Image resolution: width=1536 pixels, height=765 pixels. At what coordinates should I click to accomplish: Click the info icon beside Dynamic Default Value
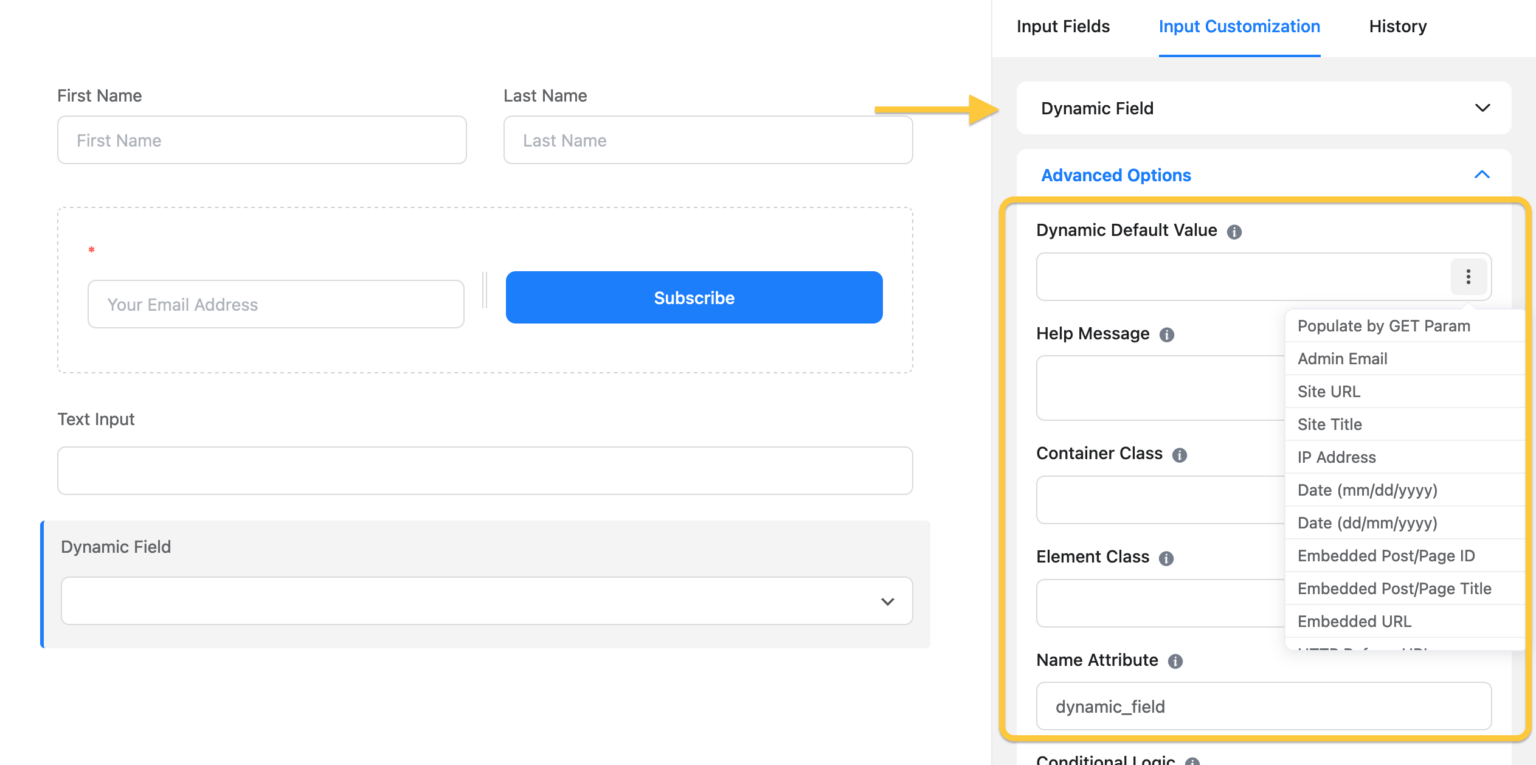point(1234,231)
